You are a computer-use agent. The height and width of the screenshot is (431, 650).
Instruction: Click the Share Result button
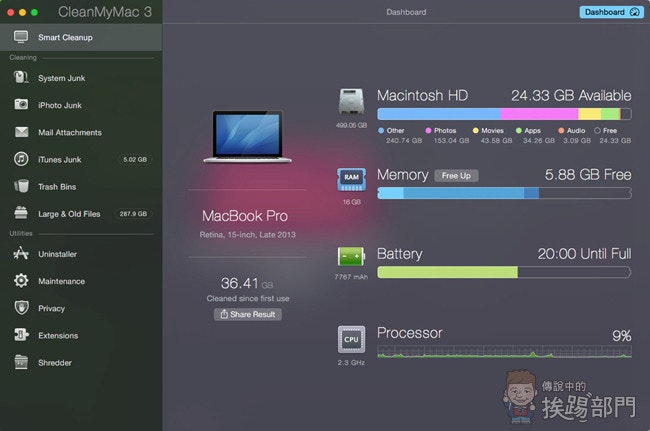point(248,314)
